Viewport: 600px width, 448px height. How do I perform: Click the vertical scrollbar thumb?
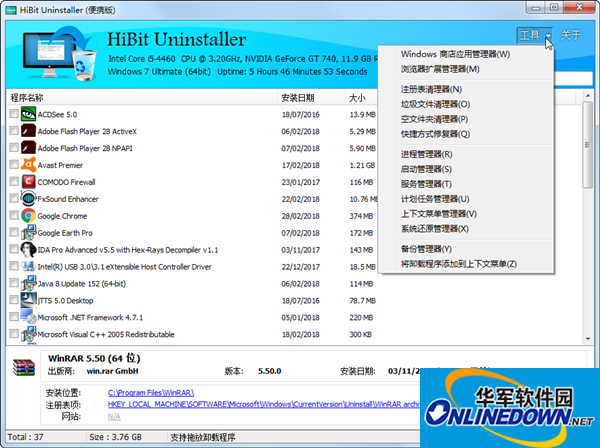[x=588, y=145]
